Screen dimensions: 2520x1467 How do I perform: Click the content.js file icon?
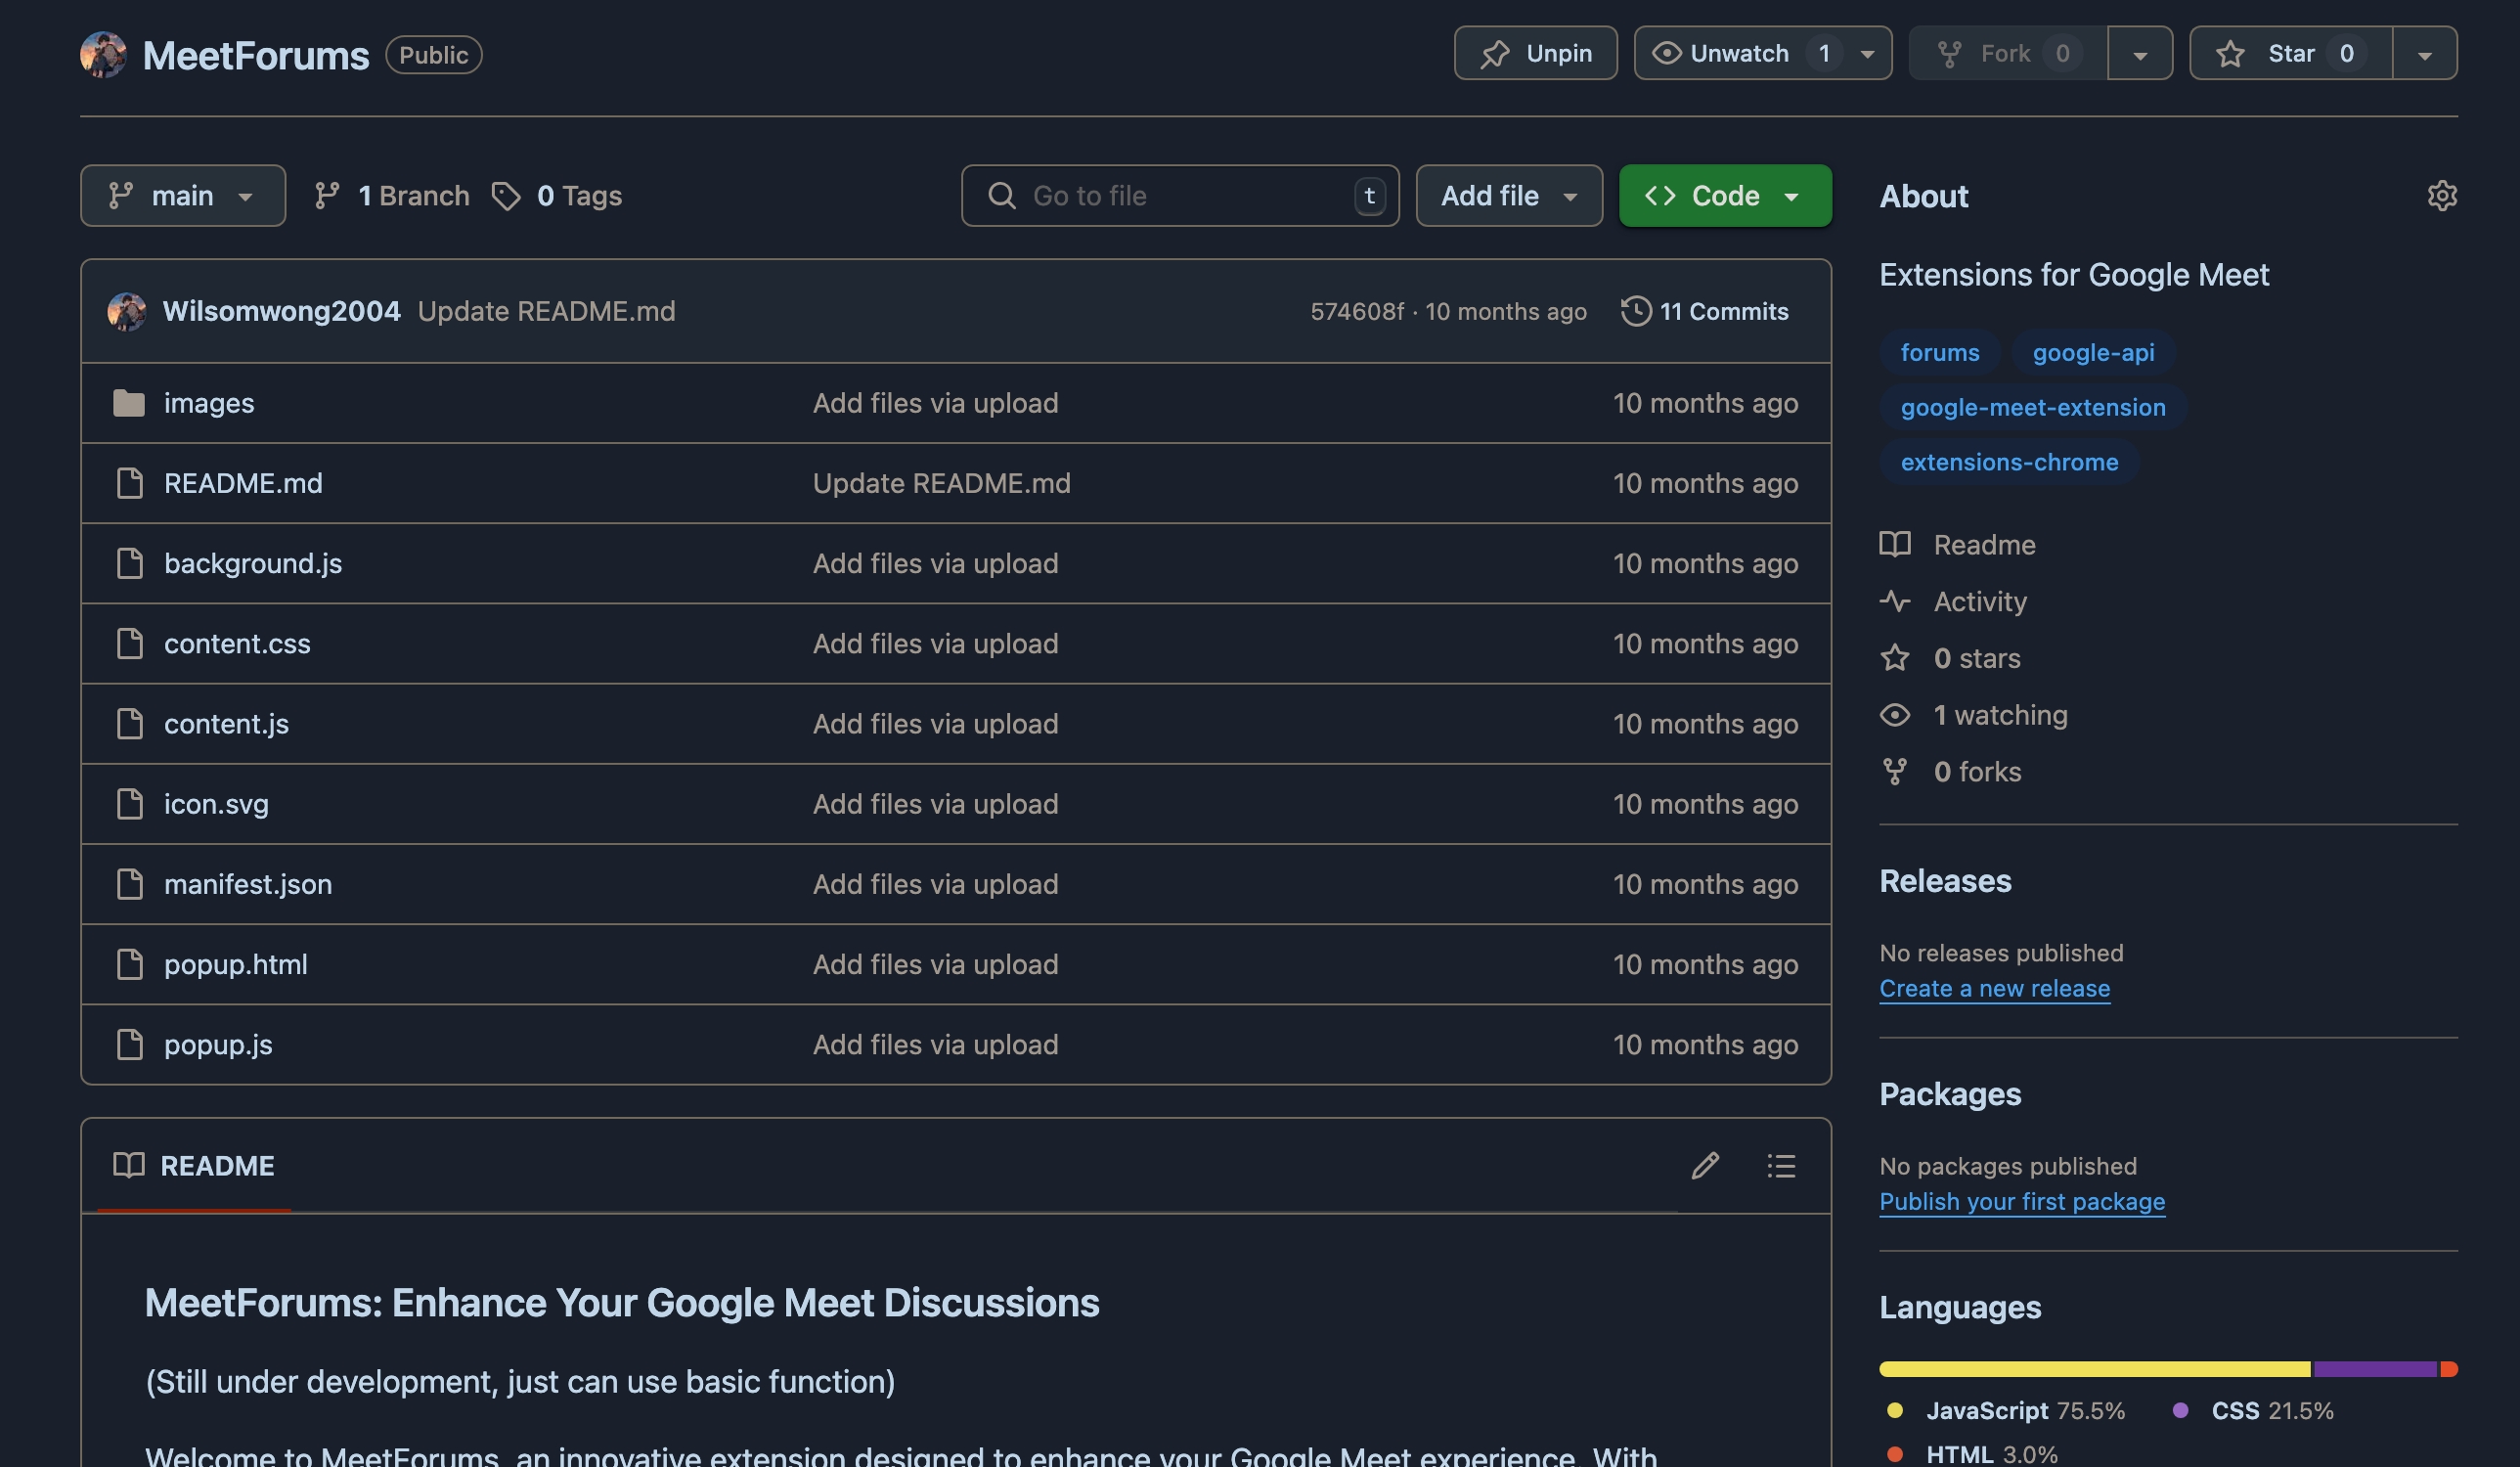click(x=129, y=723)
